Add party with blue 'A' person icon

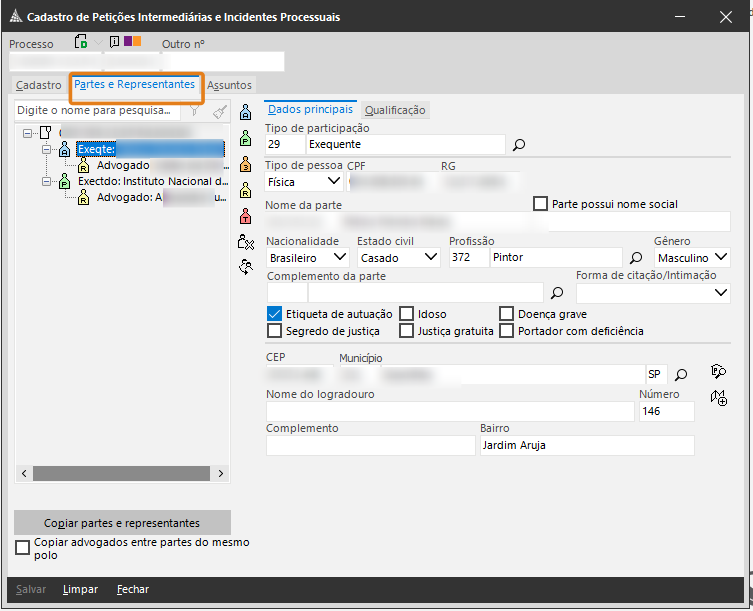(x=245, y=112)
